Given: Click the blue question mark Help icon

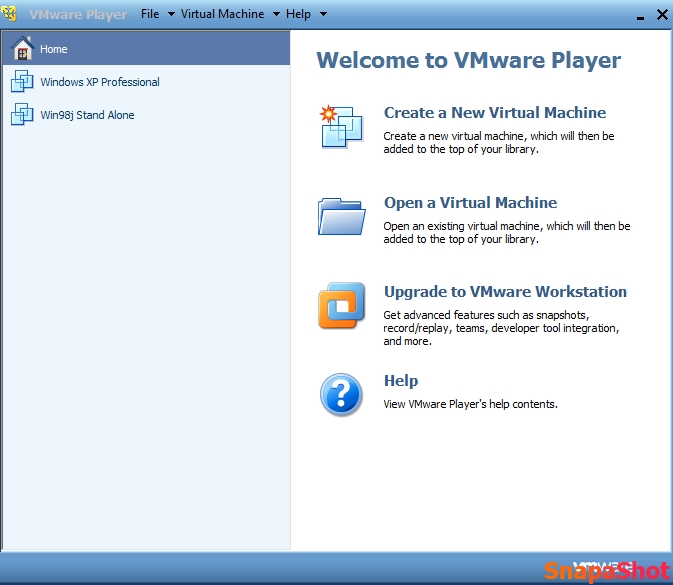Looking at the screenshot, I should click(341, 394).
